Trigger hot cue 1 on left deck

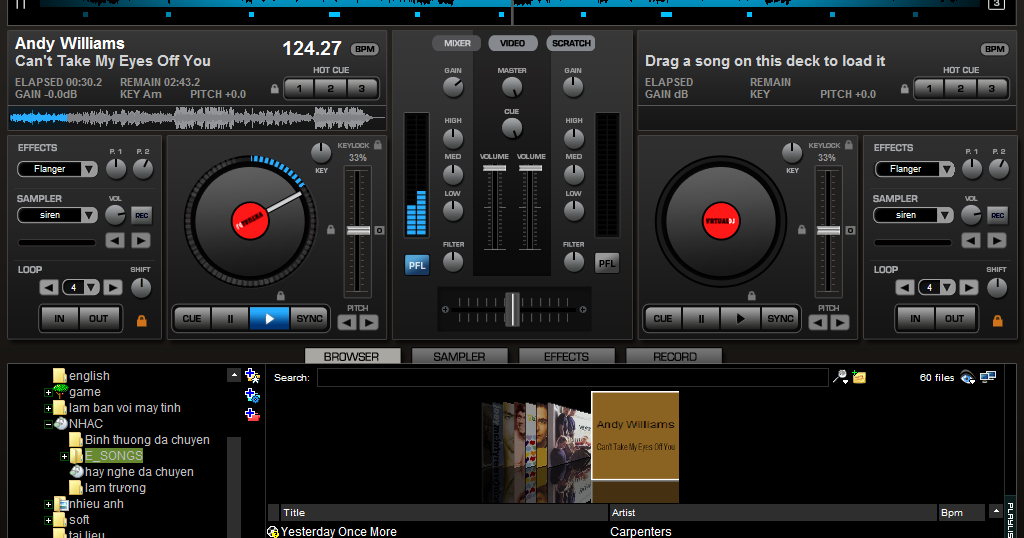pyautogui.click(x=300, y=89)
